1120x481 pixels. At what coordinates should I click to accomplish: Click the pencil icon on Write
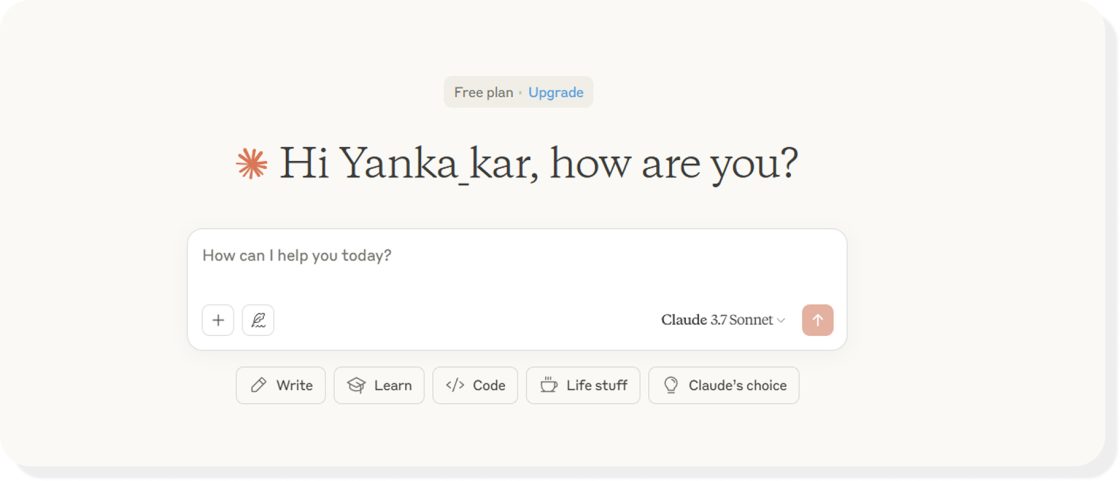tap(259, 385)
